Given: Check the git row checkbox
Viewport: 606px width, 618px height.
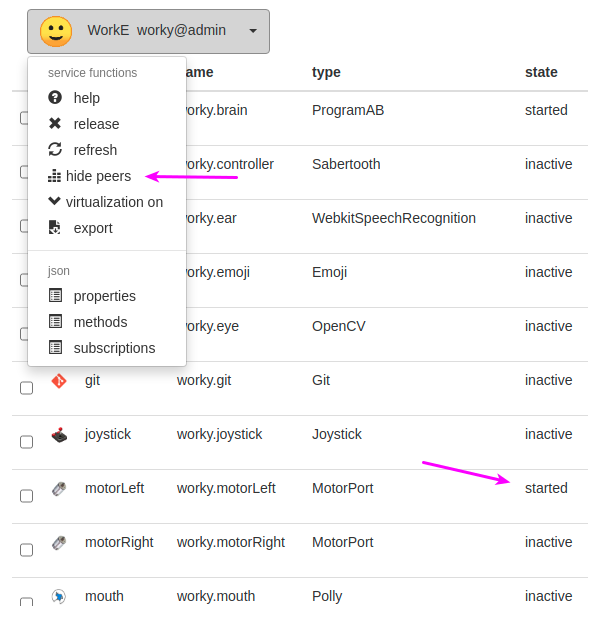Looking at the screenshot, I should coord(26,388).
